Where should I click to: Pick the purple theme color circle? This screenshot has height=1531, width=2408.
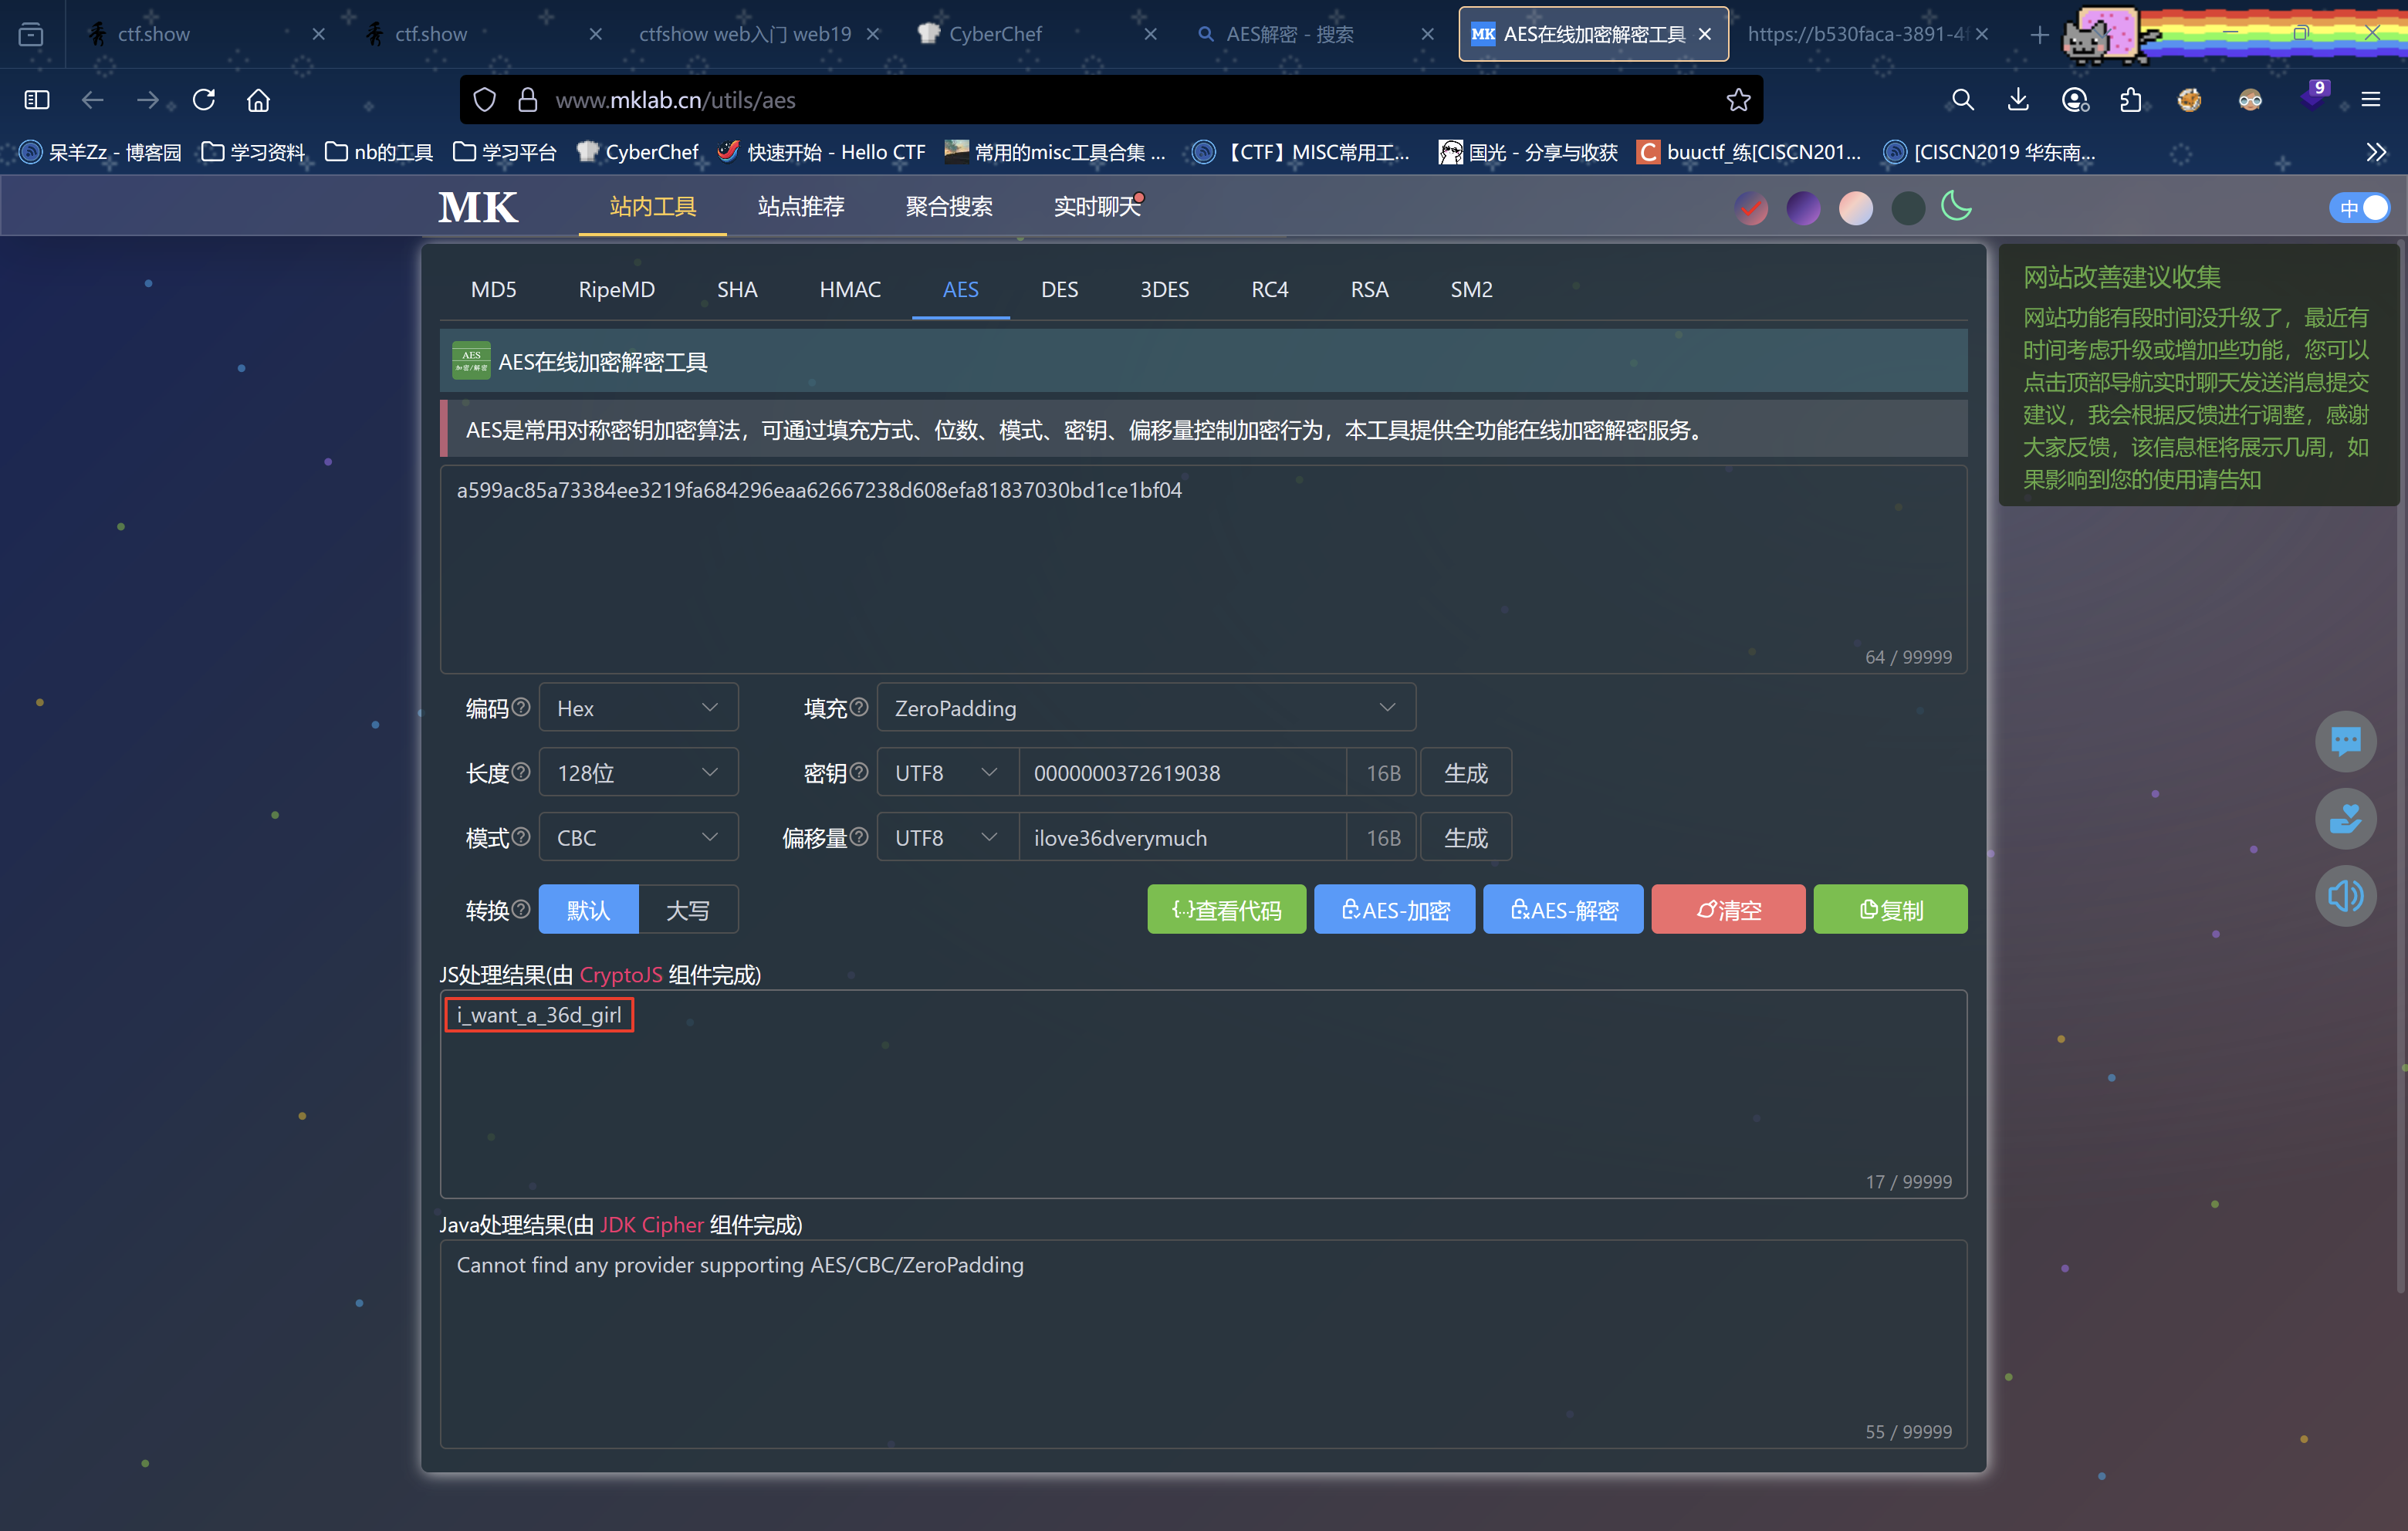point(1803,208)
